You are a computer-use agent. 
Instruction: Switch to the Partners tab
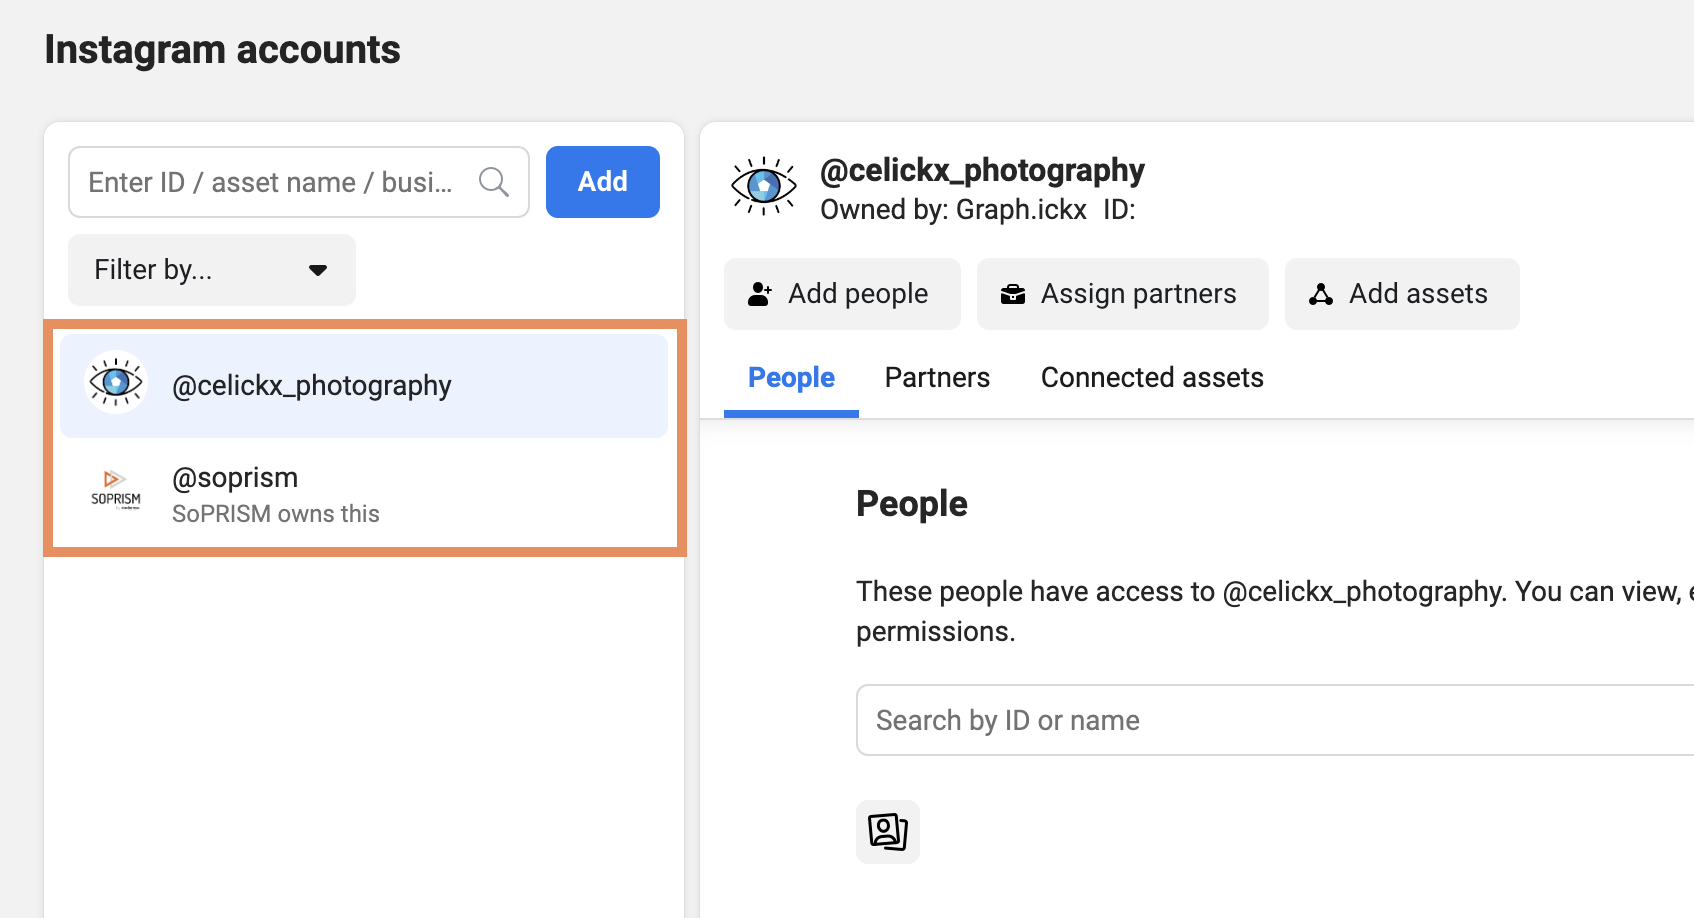point(937,378)
